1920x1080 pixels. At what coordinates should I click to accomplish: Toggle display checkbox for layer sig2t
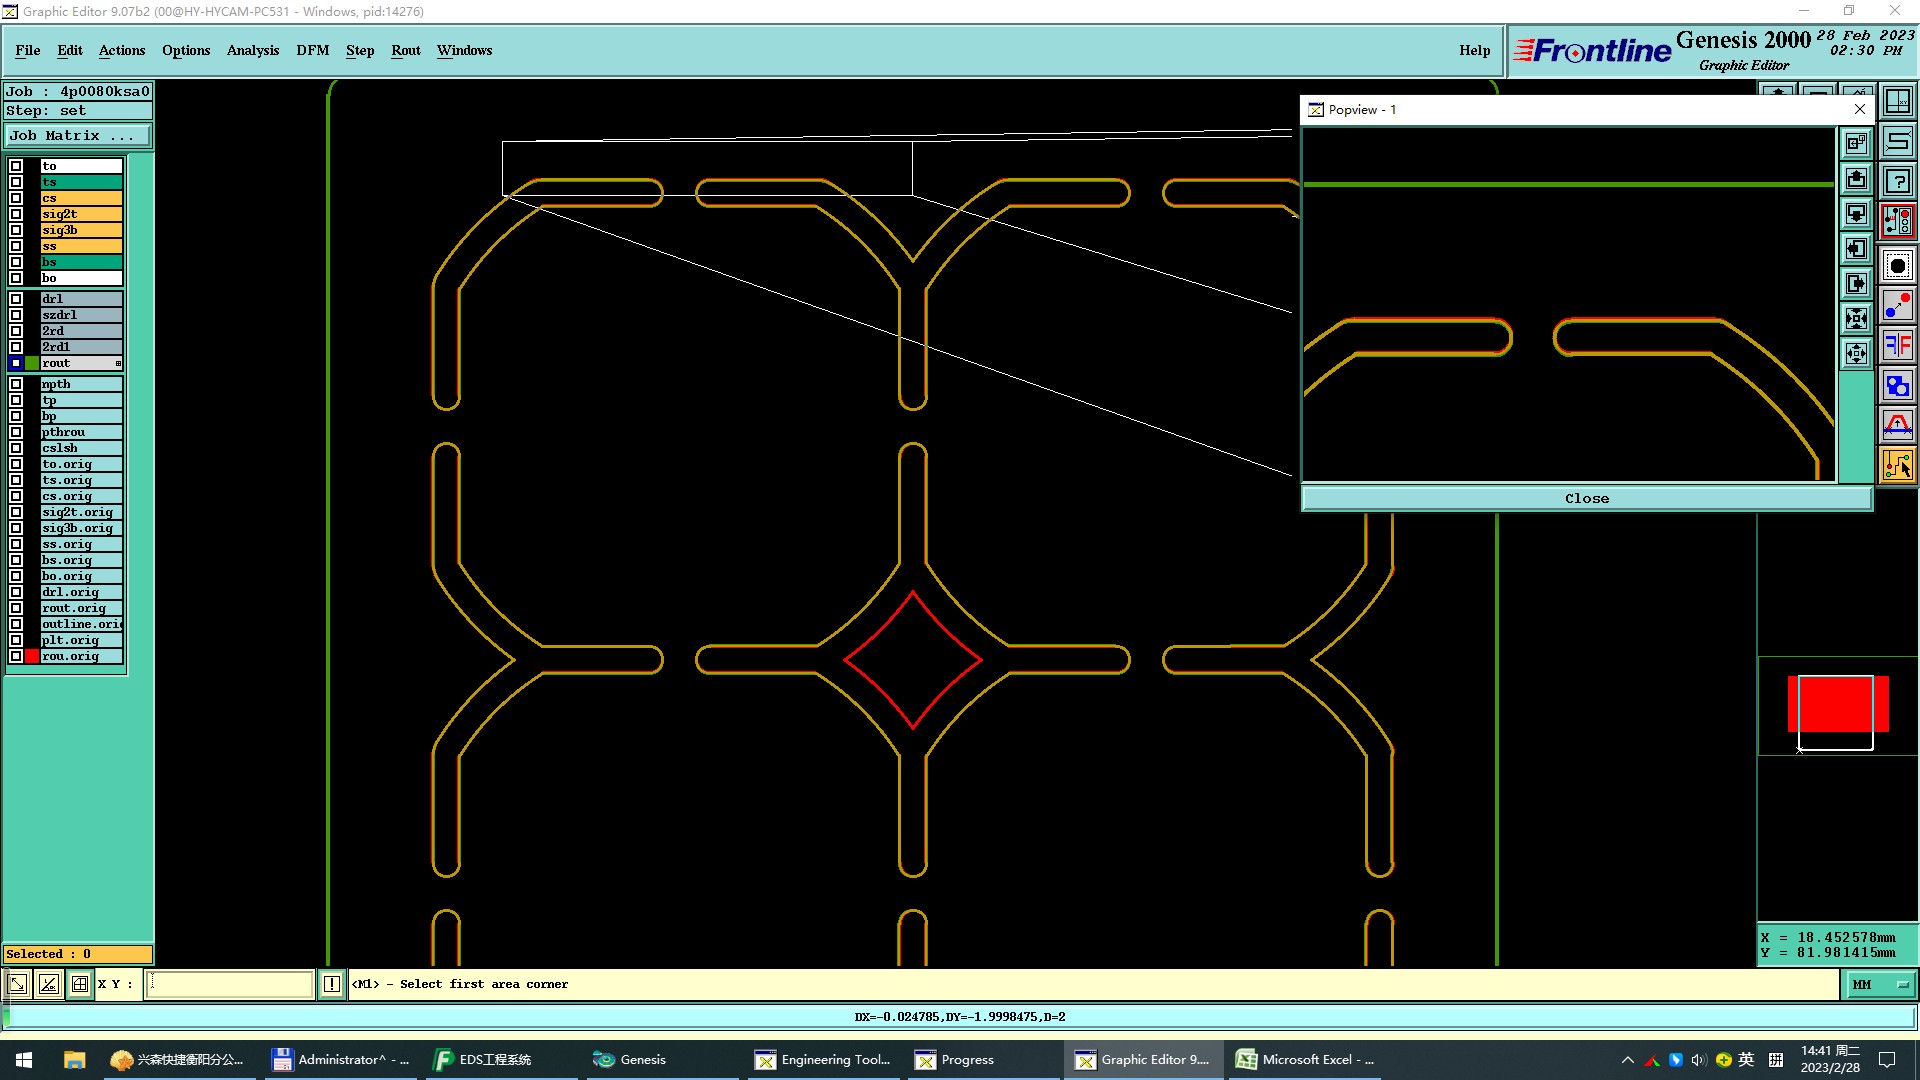16,214
